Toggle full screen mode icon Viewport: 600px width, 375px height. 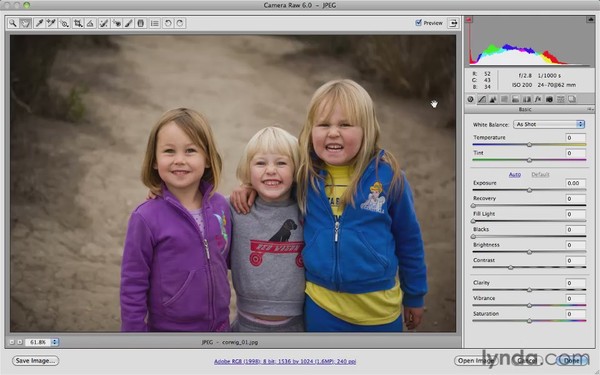coord(453,23)
